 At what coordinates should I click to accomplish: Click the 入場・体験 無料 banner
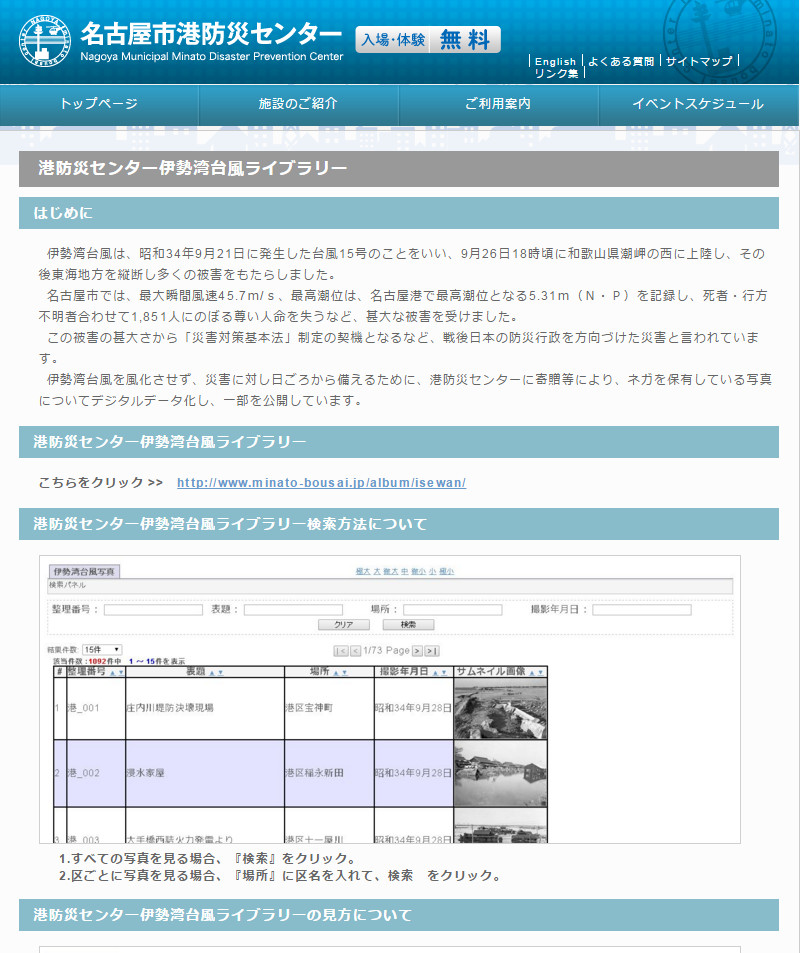point(428,40)
